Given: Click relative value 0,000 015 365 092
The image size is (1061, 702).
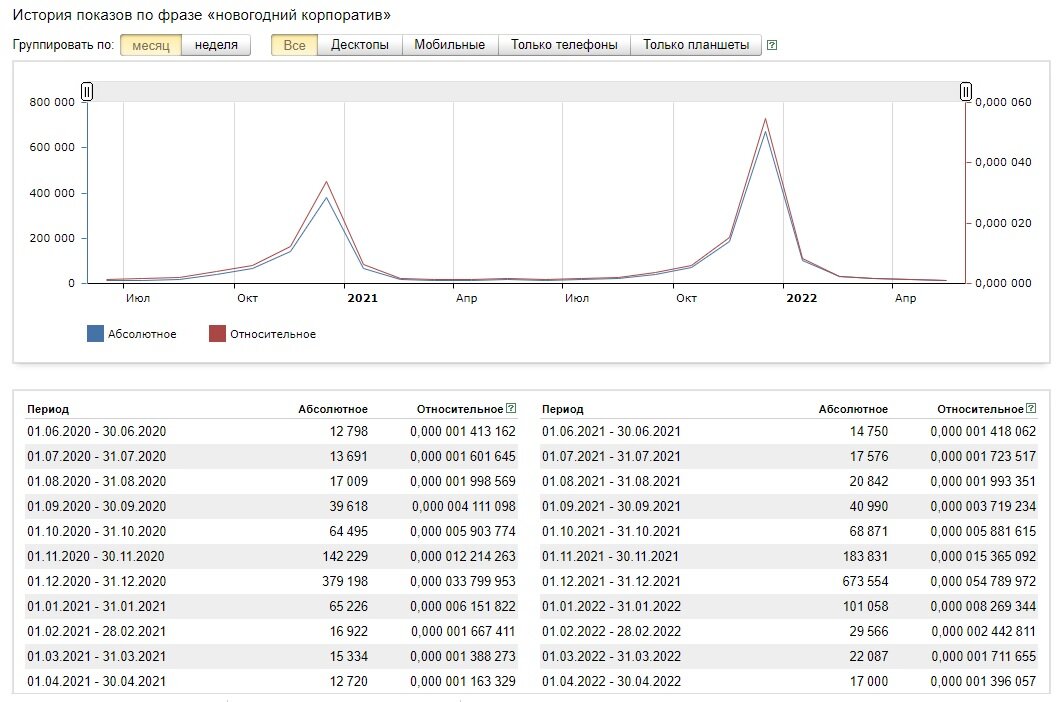Looking at the screenshot, I should tap(983, 556).
